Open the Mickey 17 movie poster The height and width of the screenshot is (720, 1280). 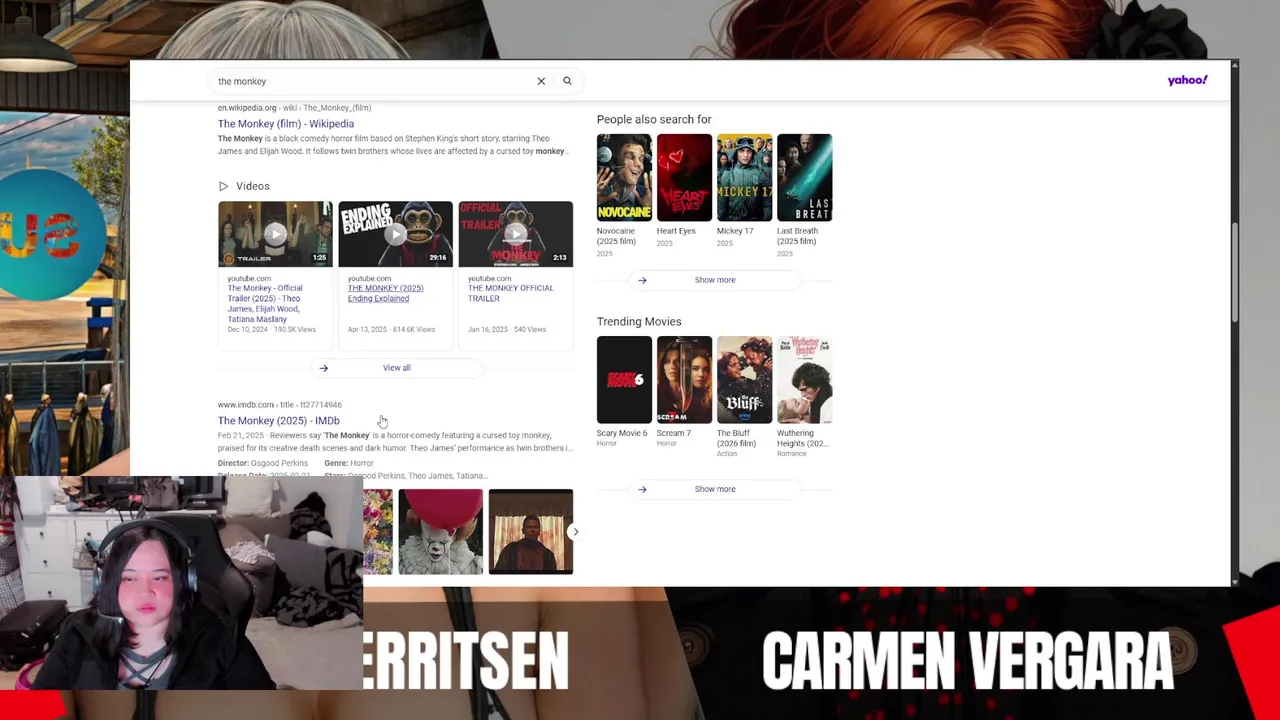tap(744, 177)
